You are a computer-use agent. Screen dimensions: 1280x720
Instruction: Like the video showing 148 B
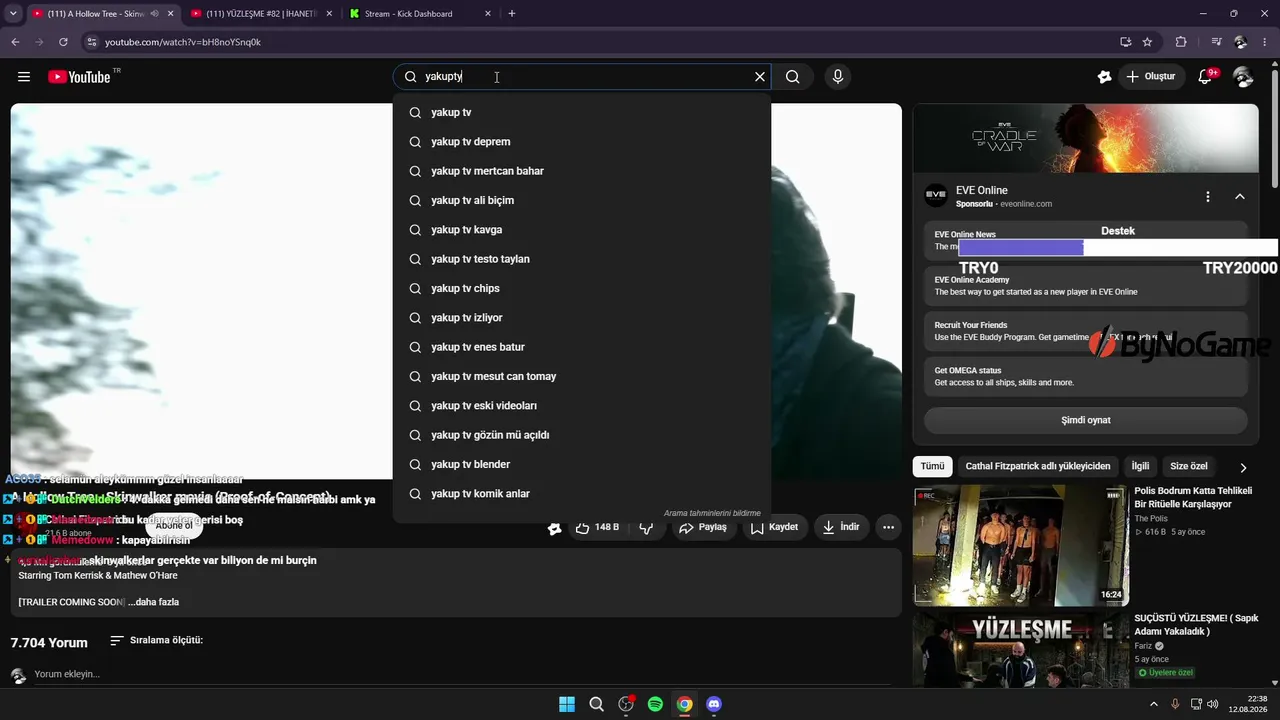[597, 527]
